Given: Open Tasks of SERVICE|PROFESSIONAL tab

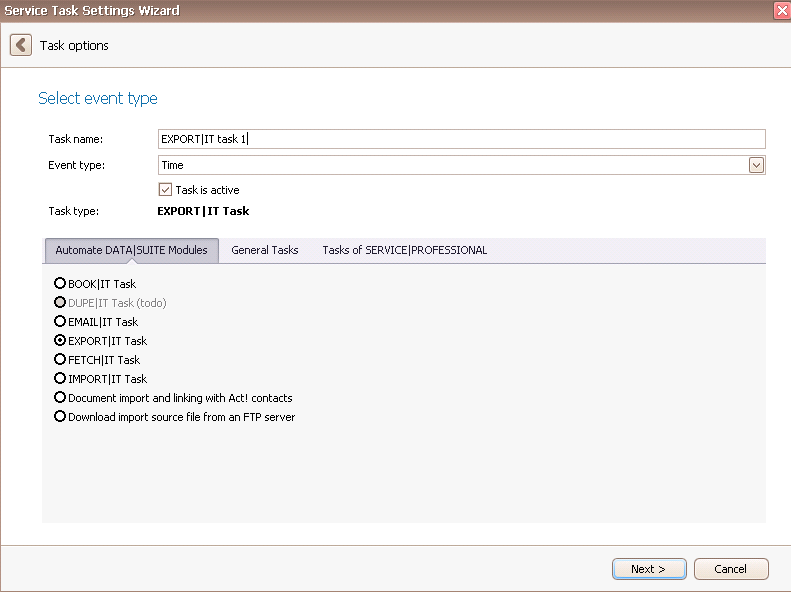Looking at the screenshot, I should click(x=405, y=251).
